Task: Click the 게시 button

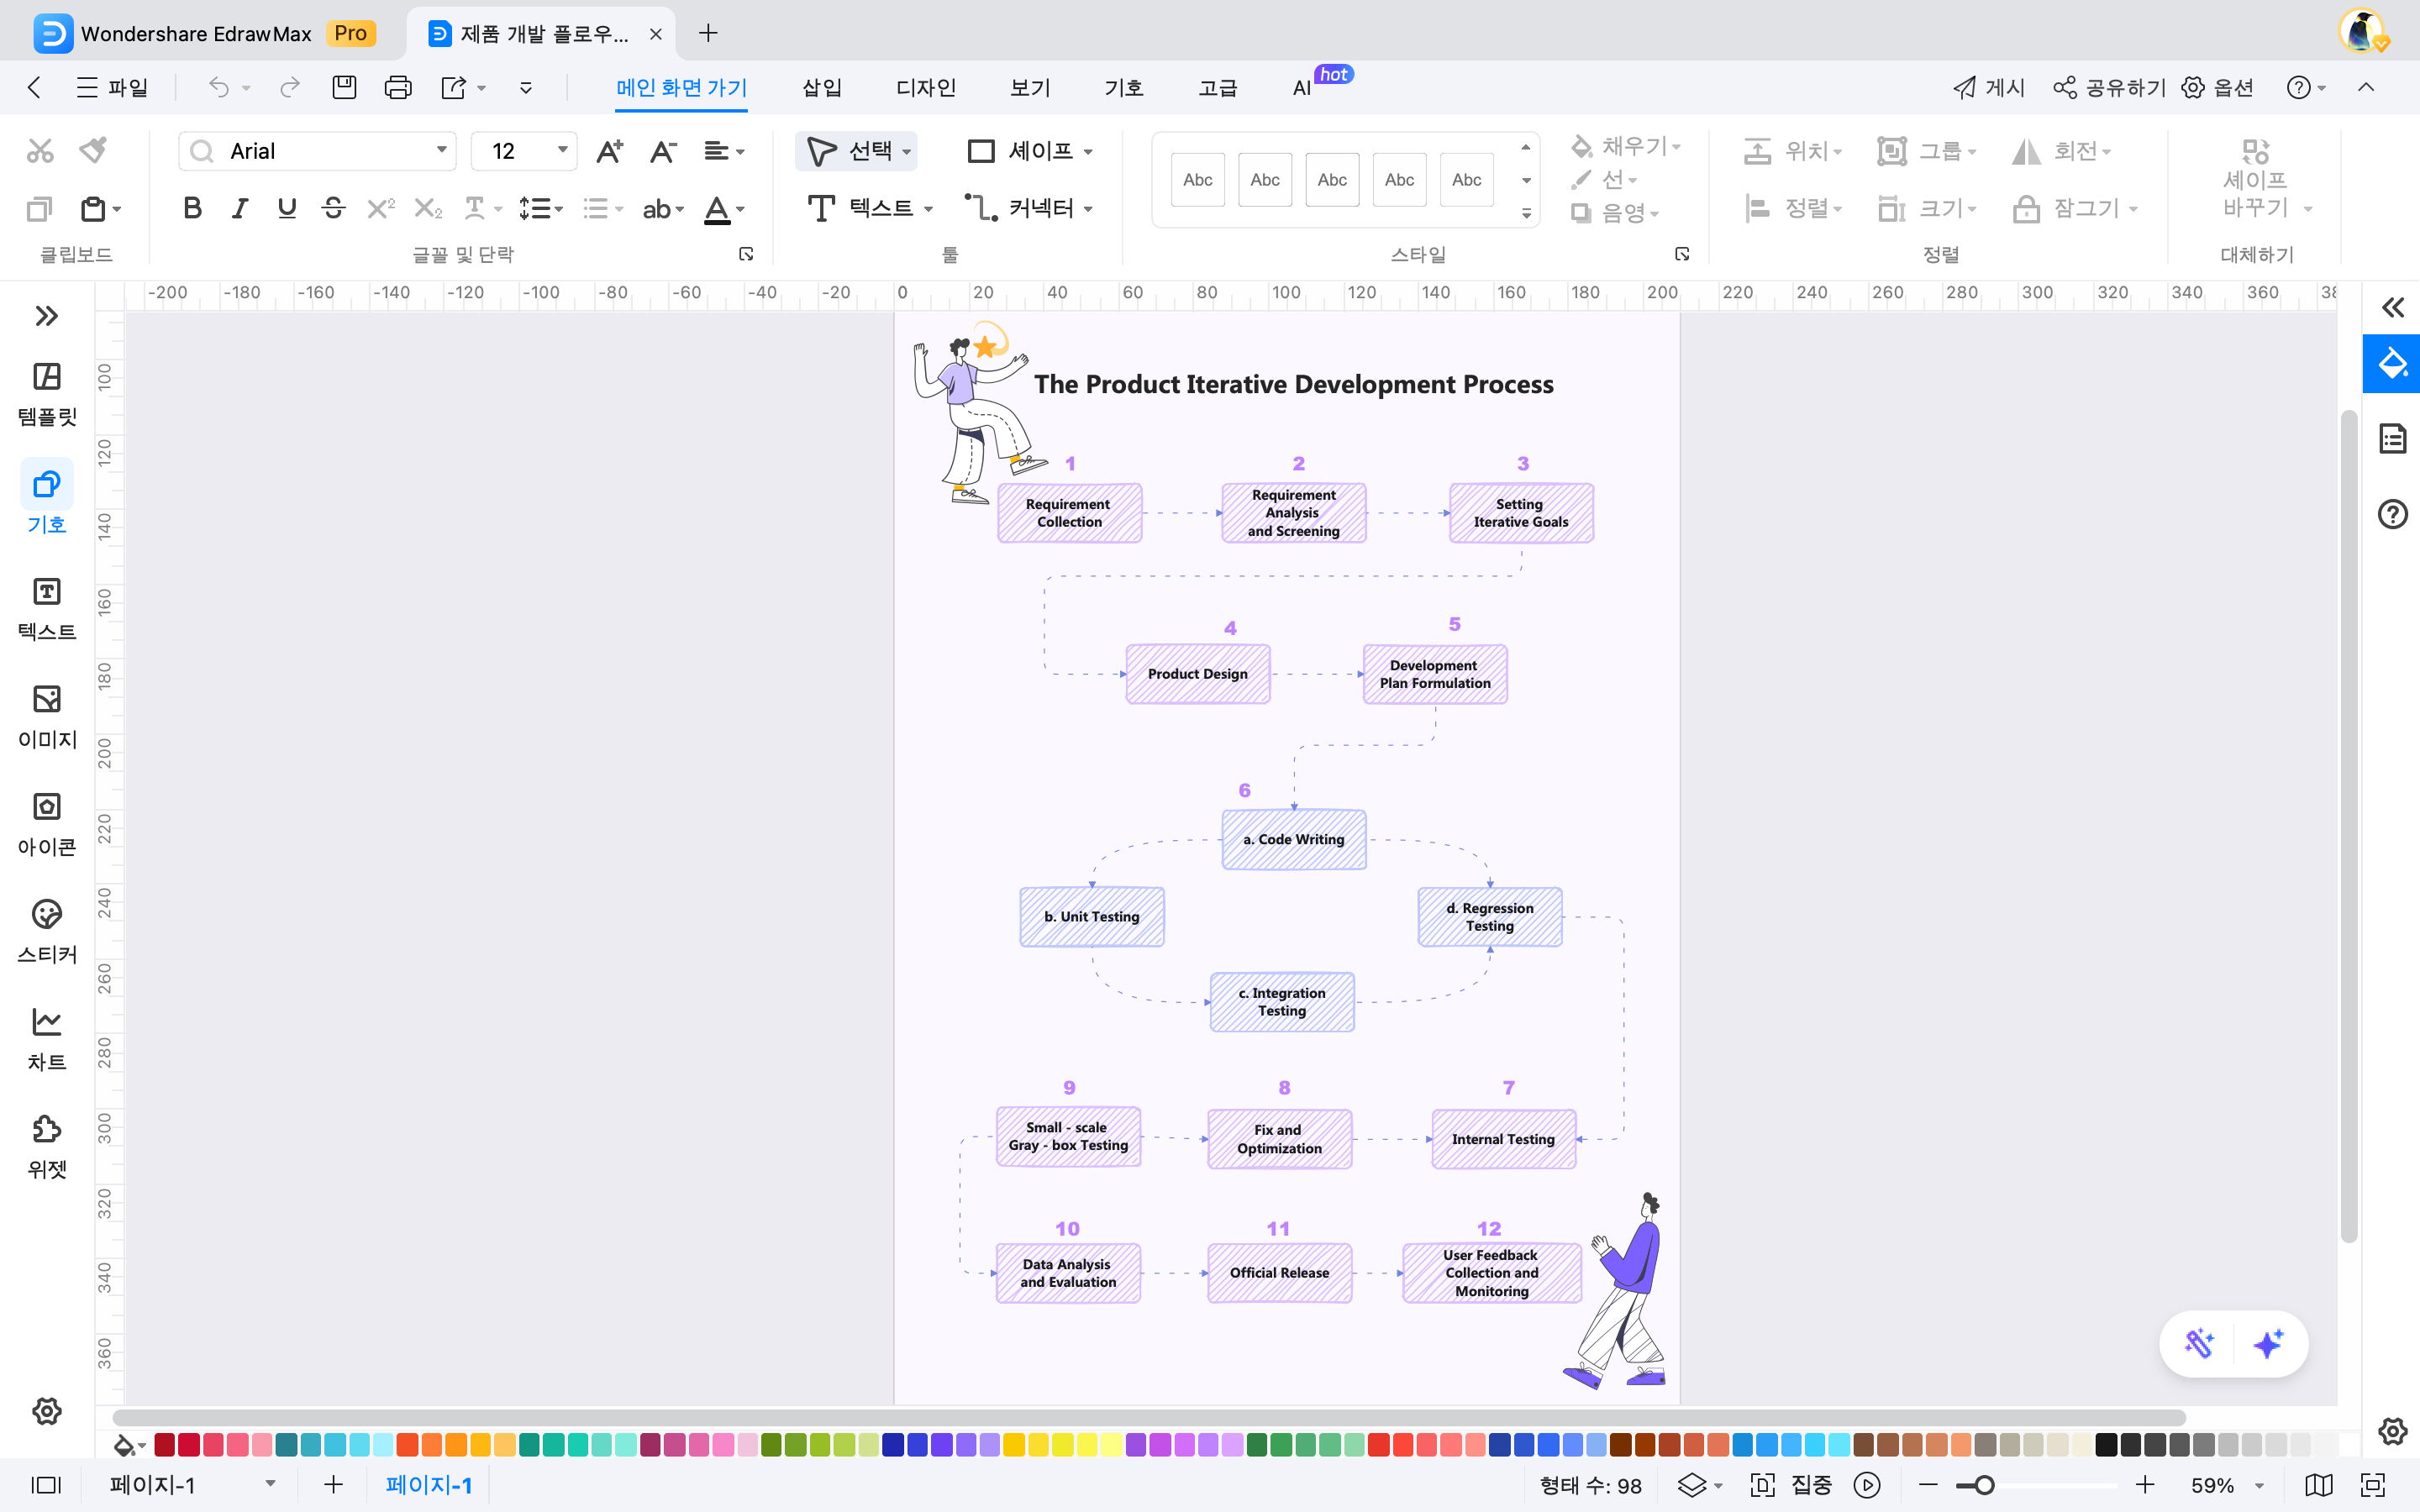Action: click(x=1989, y=87)
